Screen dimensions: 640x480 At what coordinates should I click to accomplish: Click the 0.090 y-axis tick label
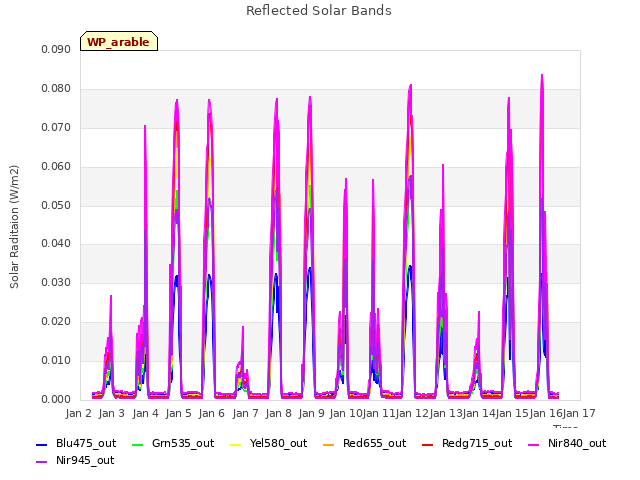coord(56,50)
